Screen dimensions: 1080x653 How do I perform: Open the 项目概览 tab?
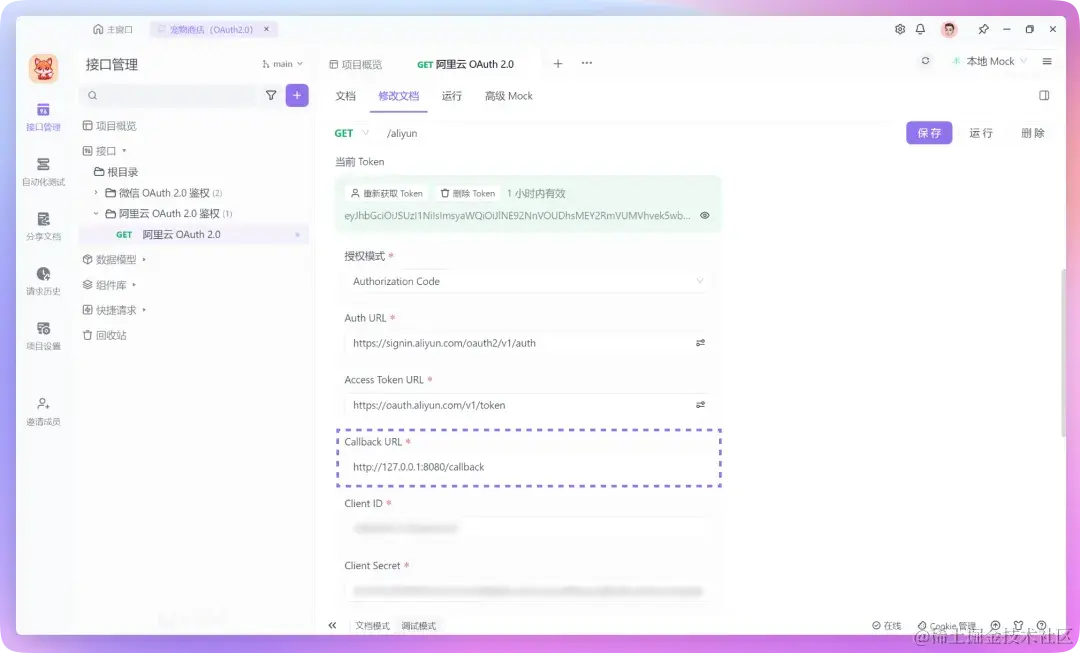[x=355, y=64]
